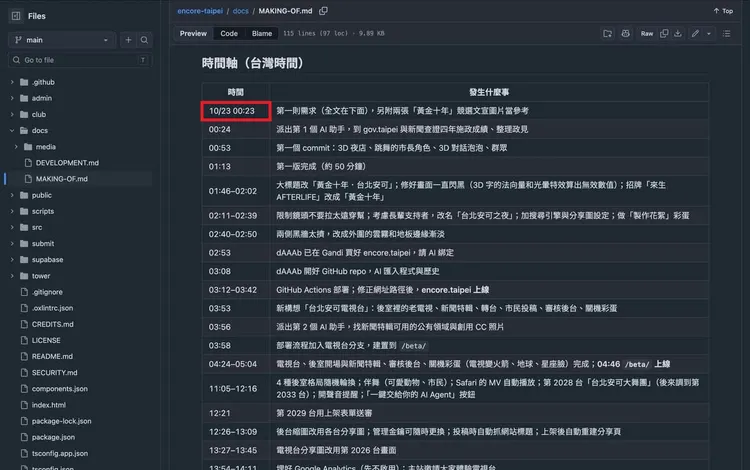Click the 時間軸（台灣時間）heading
Viewport: 750px width, 470px height.
pyautogui.click(x=253, y=63)
